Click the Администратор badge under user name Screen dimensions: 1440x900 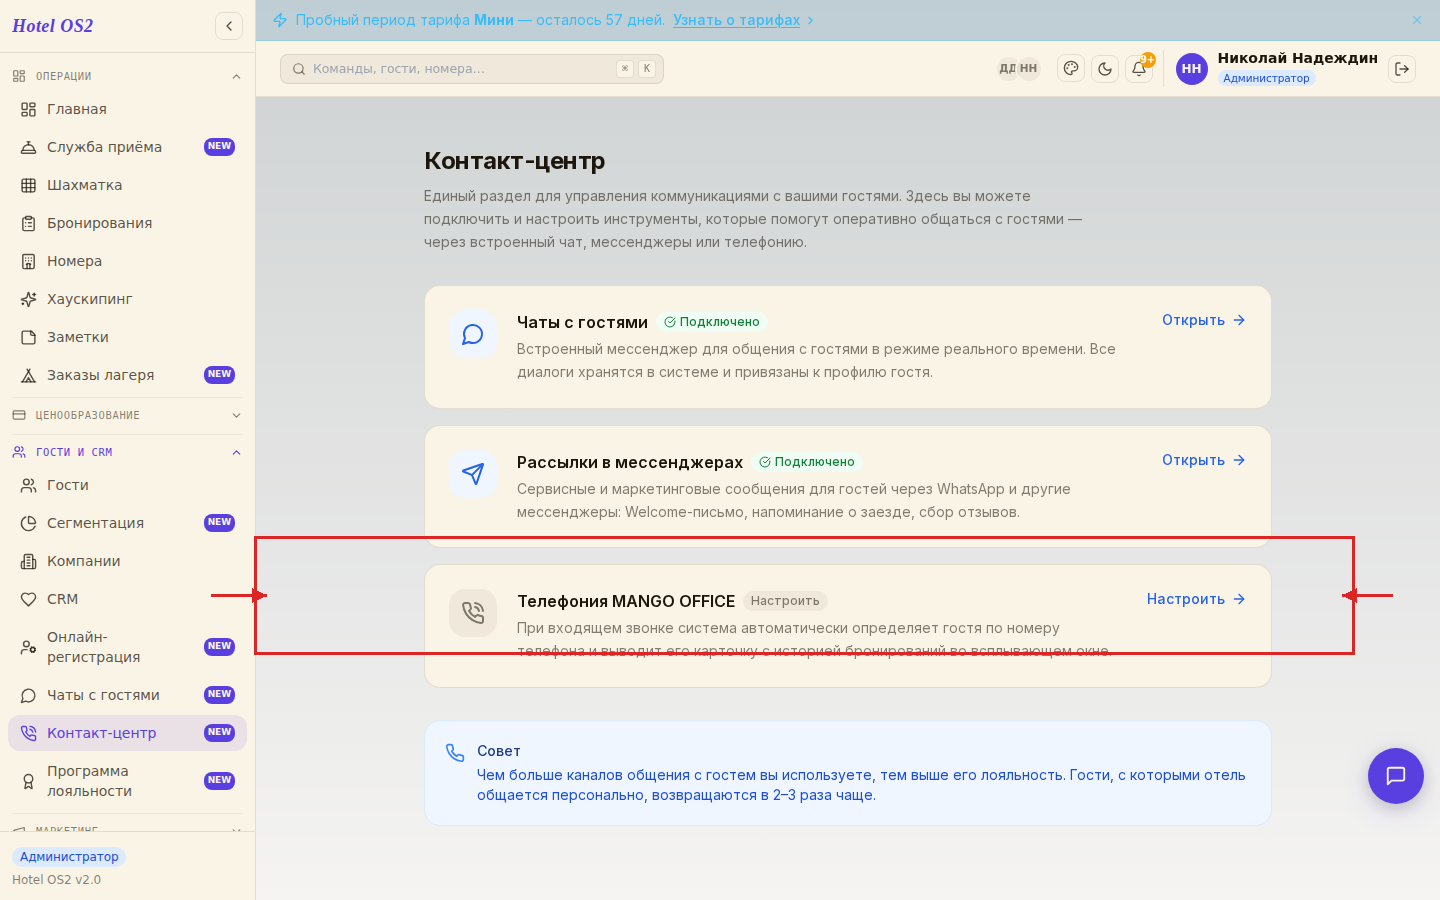coord(1266,78)
